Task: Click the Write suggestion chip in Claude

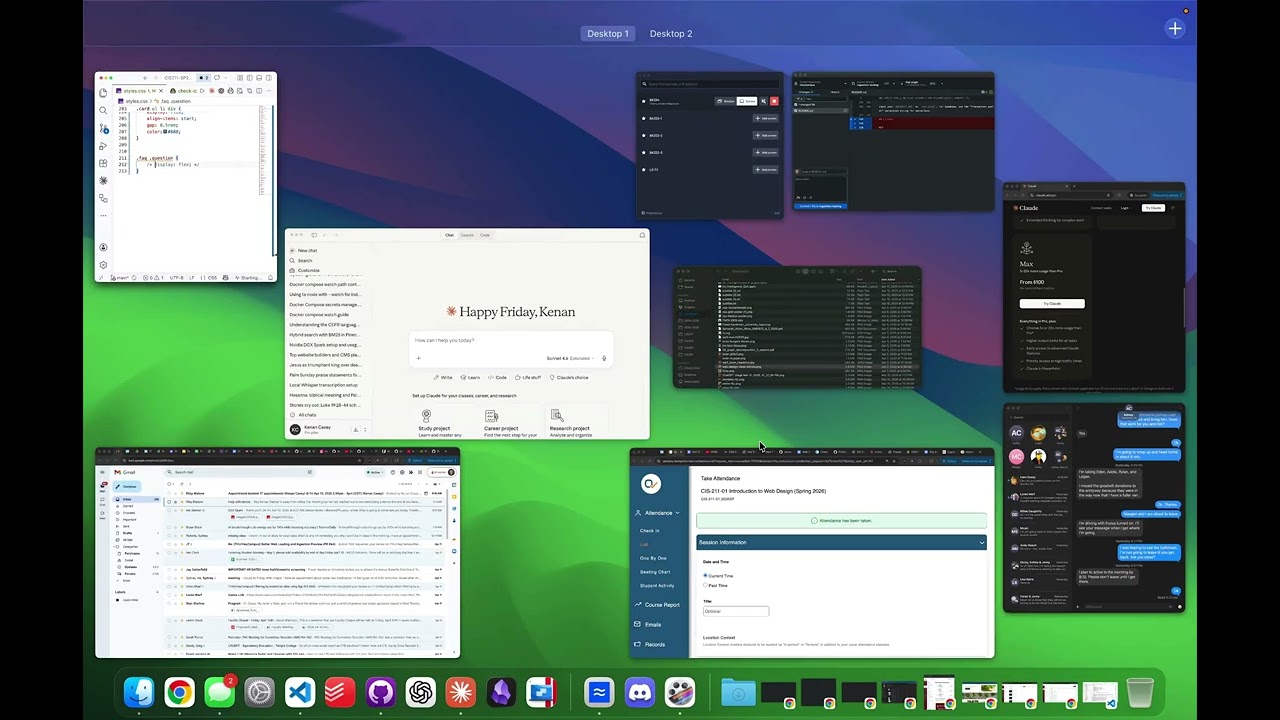Action: click(443, 377)
